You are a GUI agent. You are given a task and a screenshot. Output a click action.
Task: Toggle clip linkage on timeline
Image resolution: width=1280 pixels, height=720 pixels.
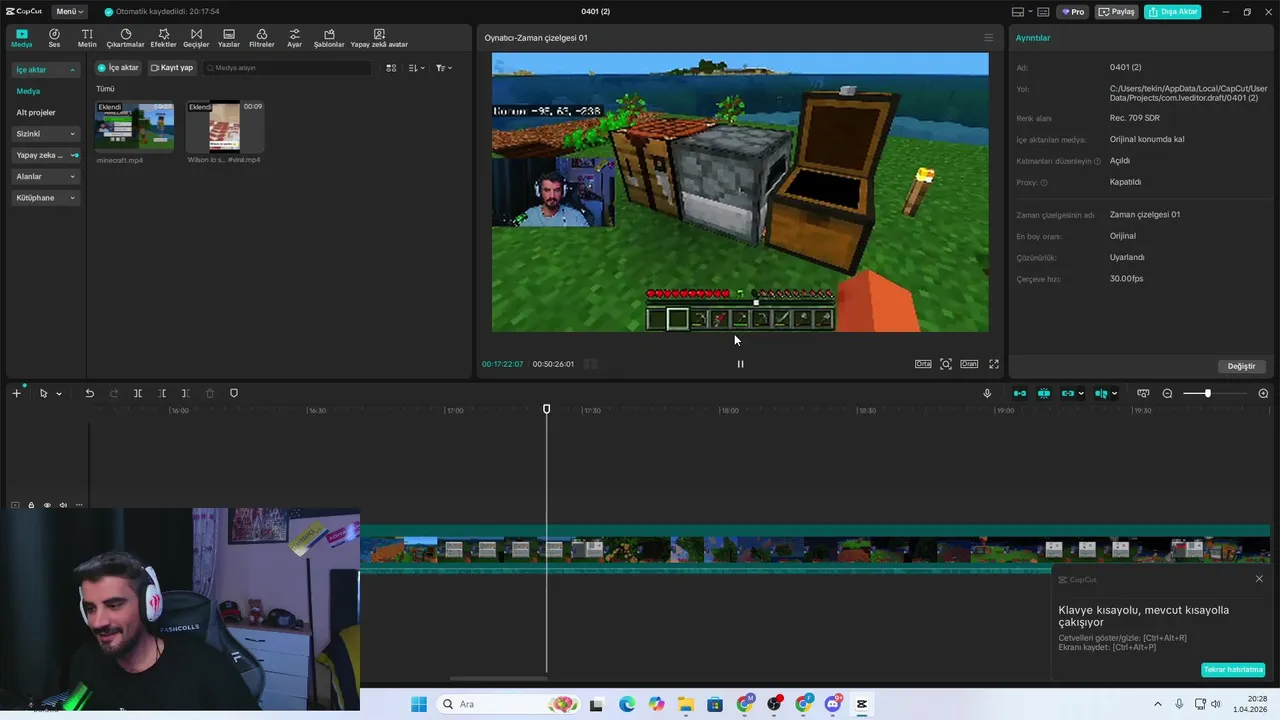[x=1068, y=393]
